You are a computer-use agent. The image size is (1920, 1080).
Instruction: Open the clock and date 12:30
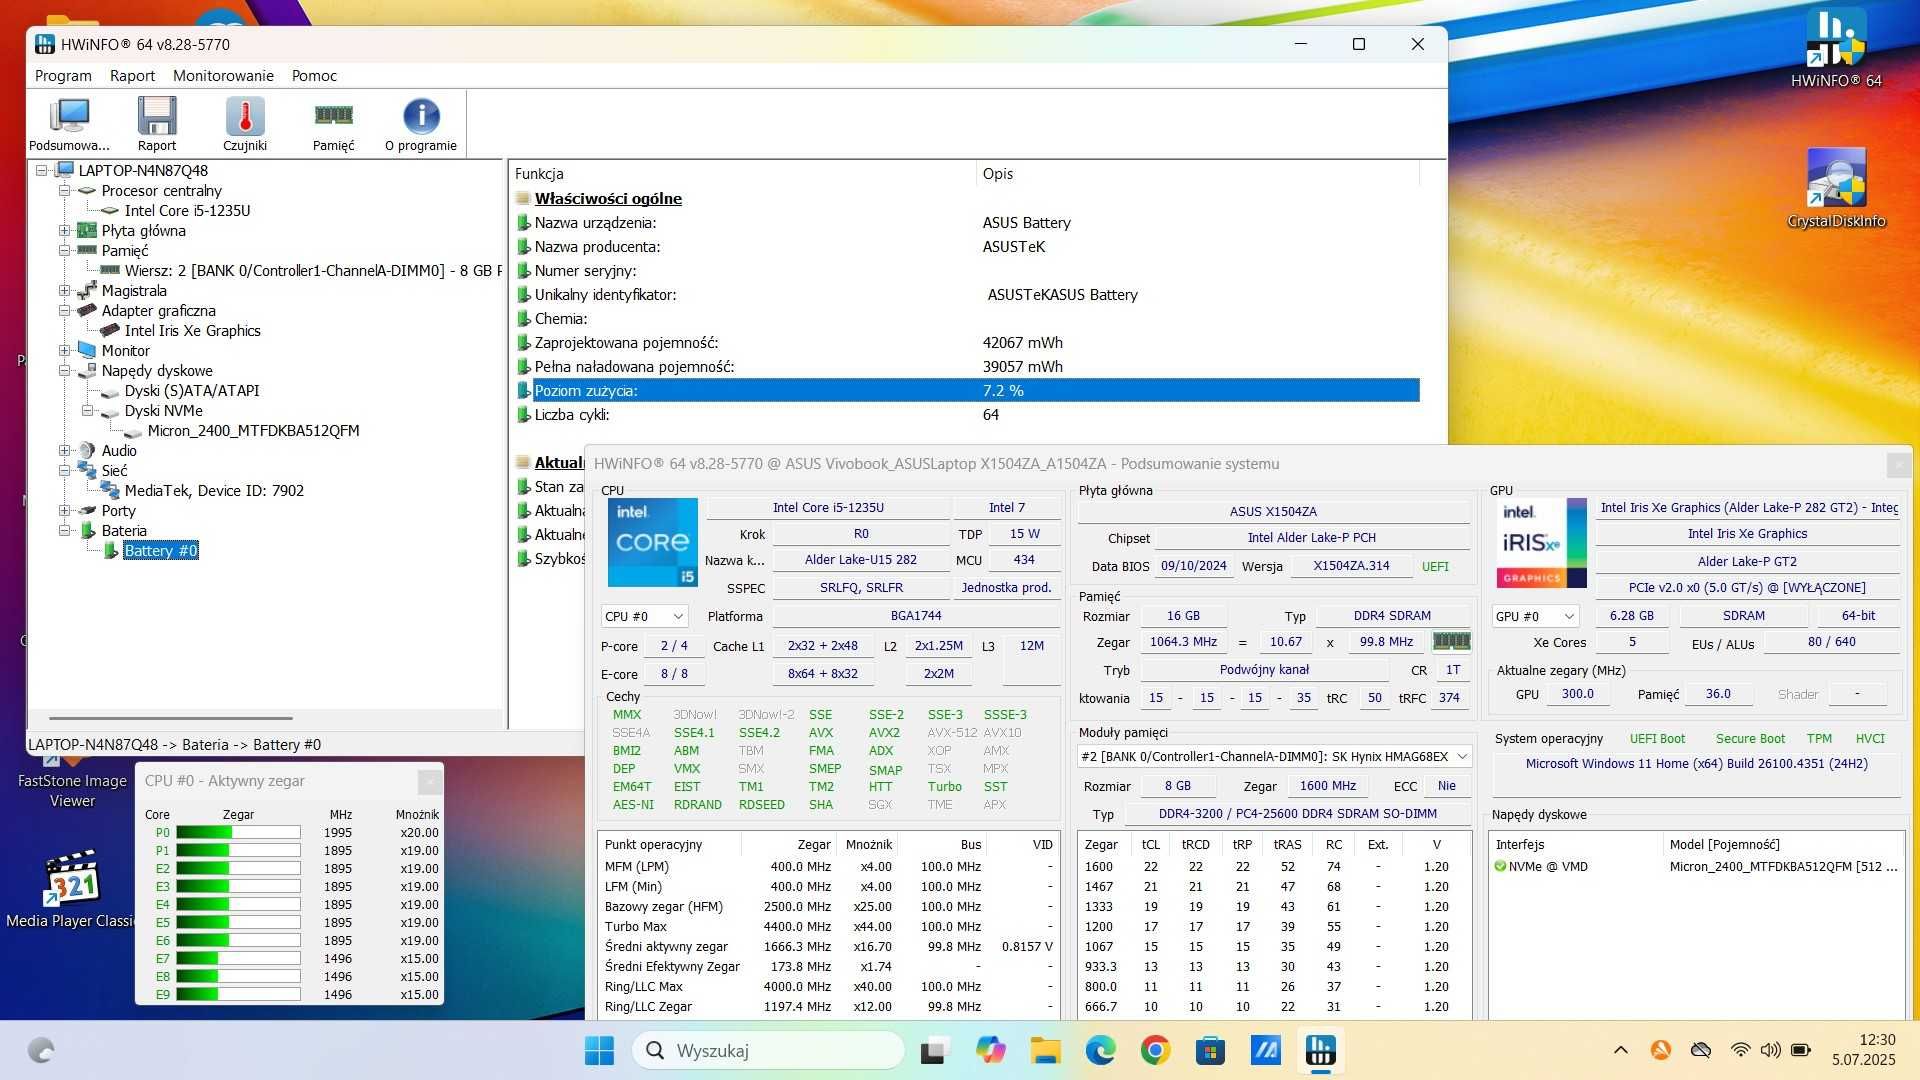click(1863, 1050)
